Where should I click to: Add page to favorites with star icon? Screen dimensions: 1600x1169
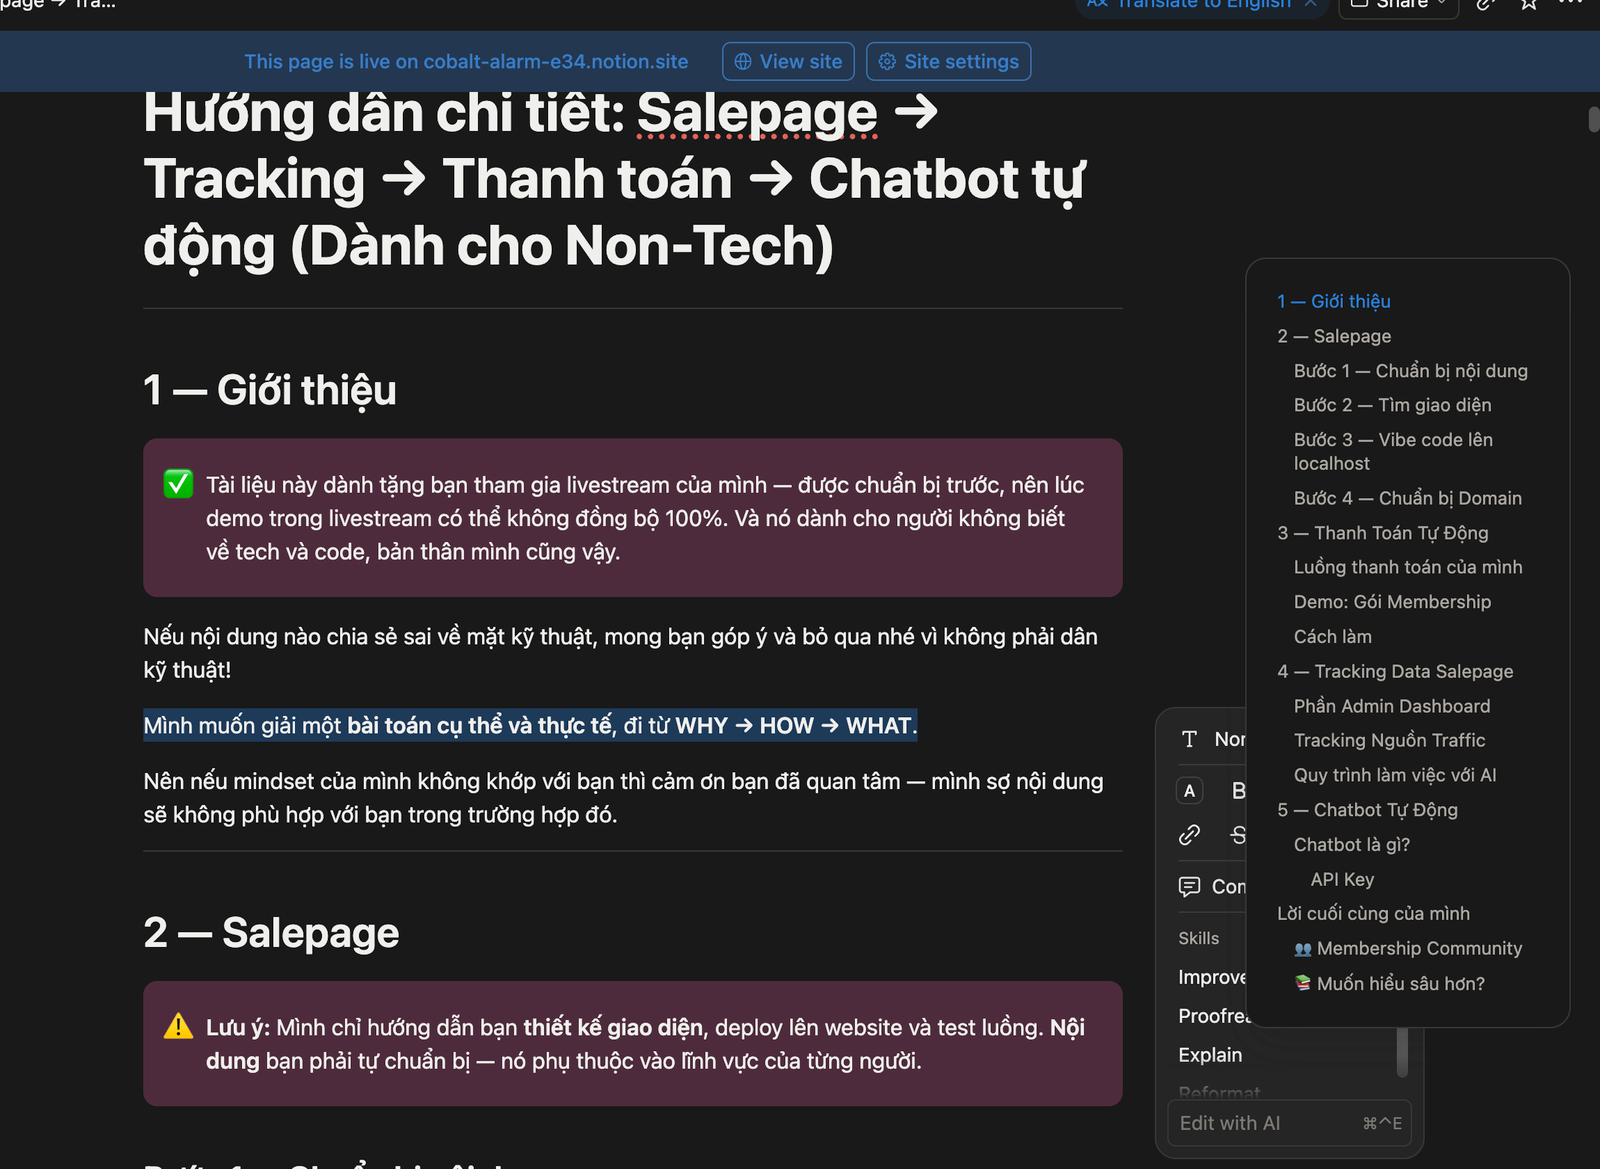(1529, 5)
